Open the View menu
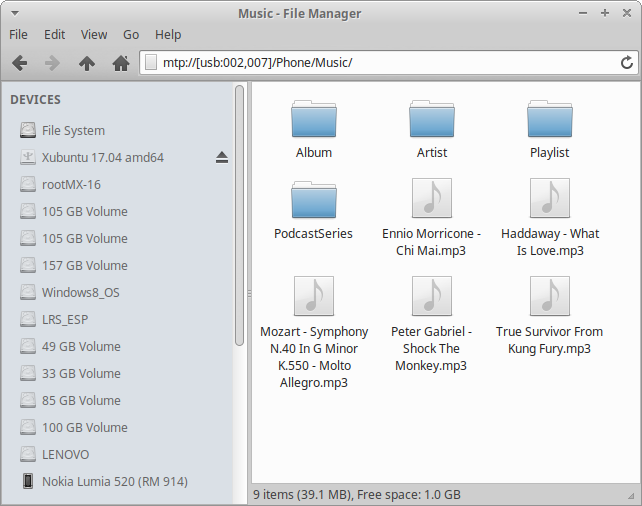Screen dimensions: 642x506 click(94, 34)
